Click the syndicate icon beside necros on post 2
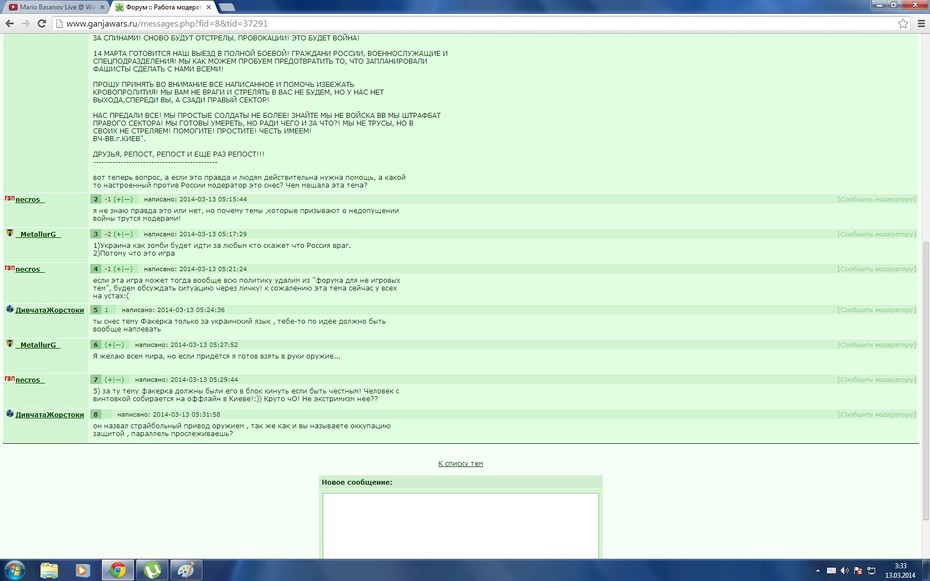 [x=9, y=198]
